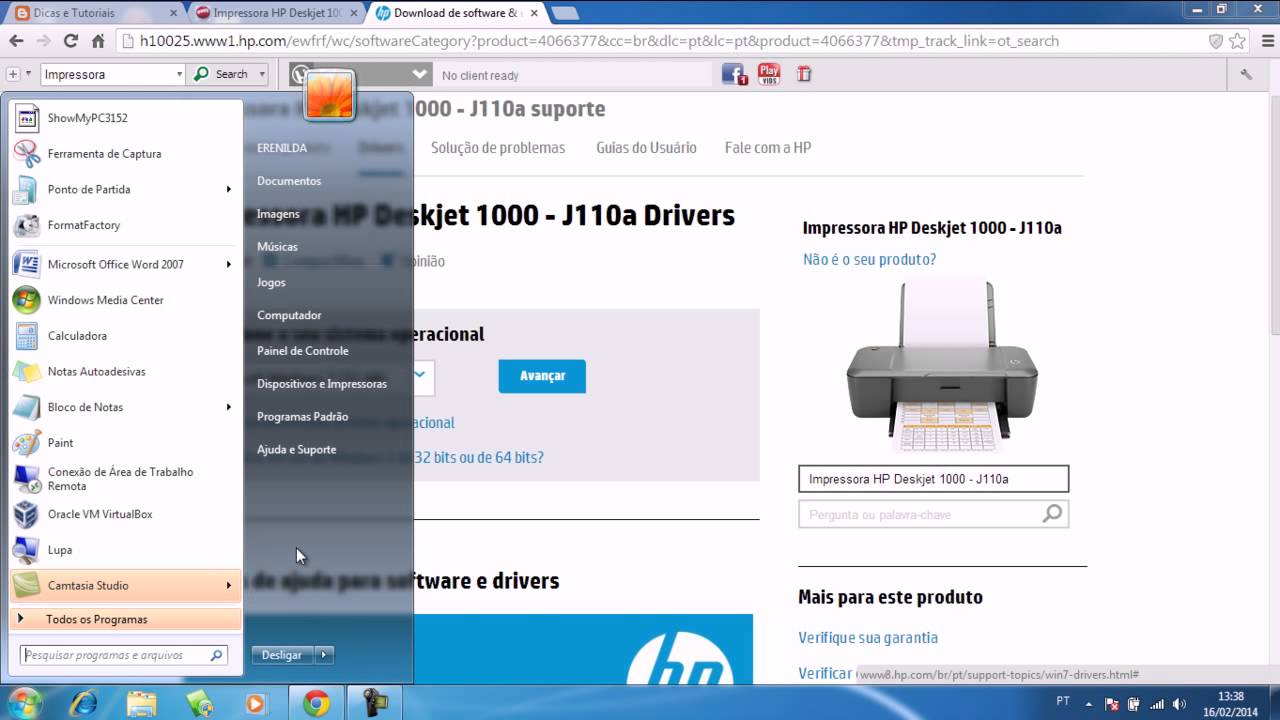Open Ajuda e Suporte
The height and width of the screenshot is (720, 1280).
coord(297,449)
